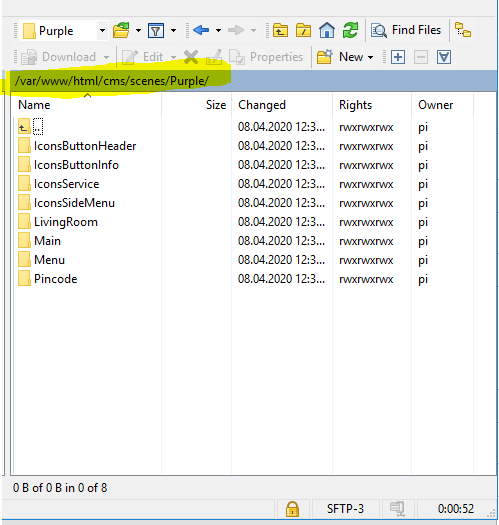The width and height of the screenshot is (499, 525).
Task: Expand the Edit dropdown arrow
Action: 173,57
